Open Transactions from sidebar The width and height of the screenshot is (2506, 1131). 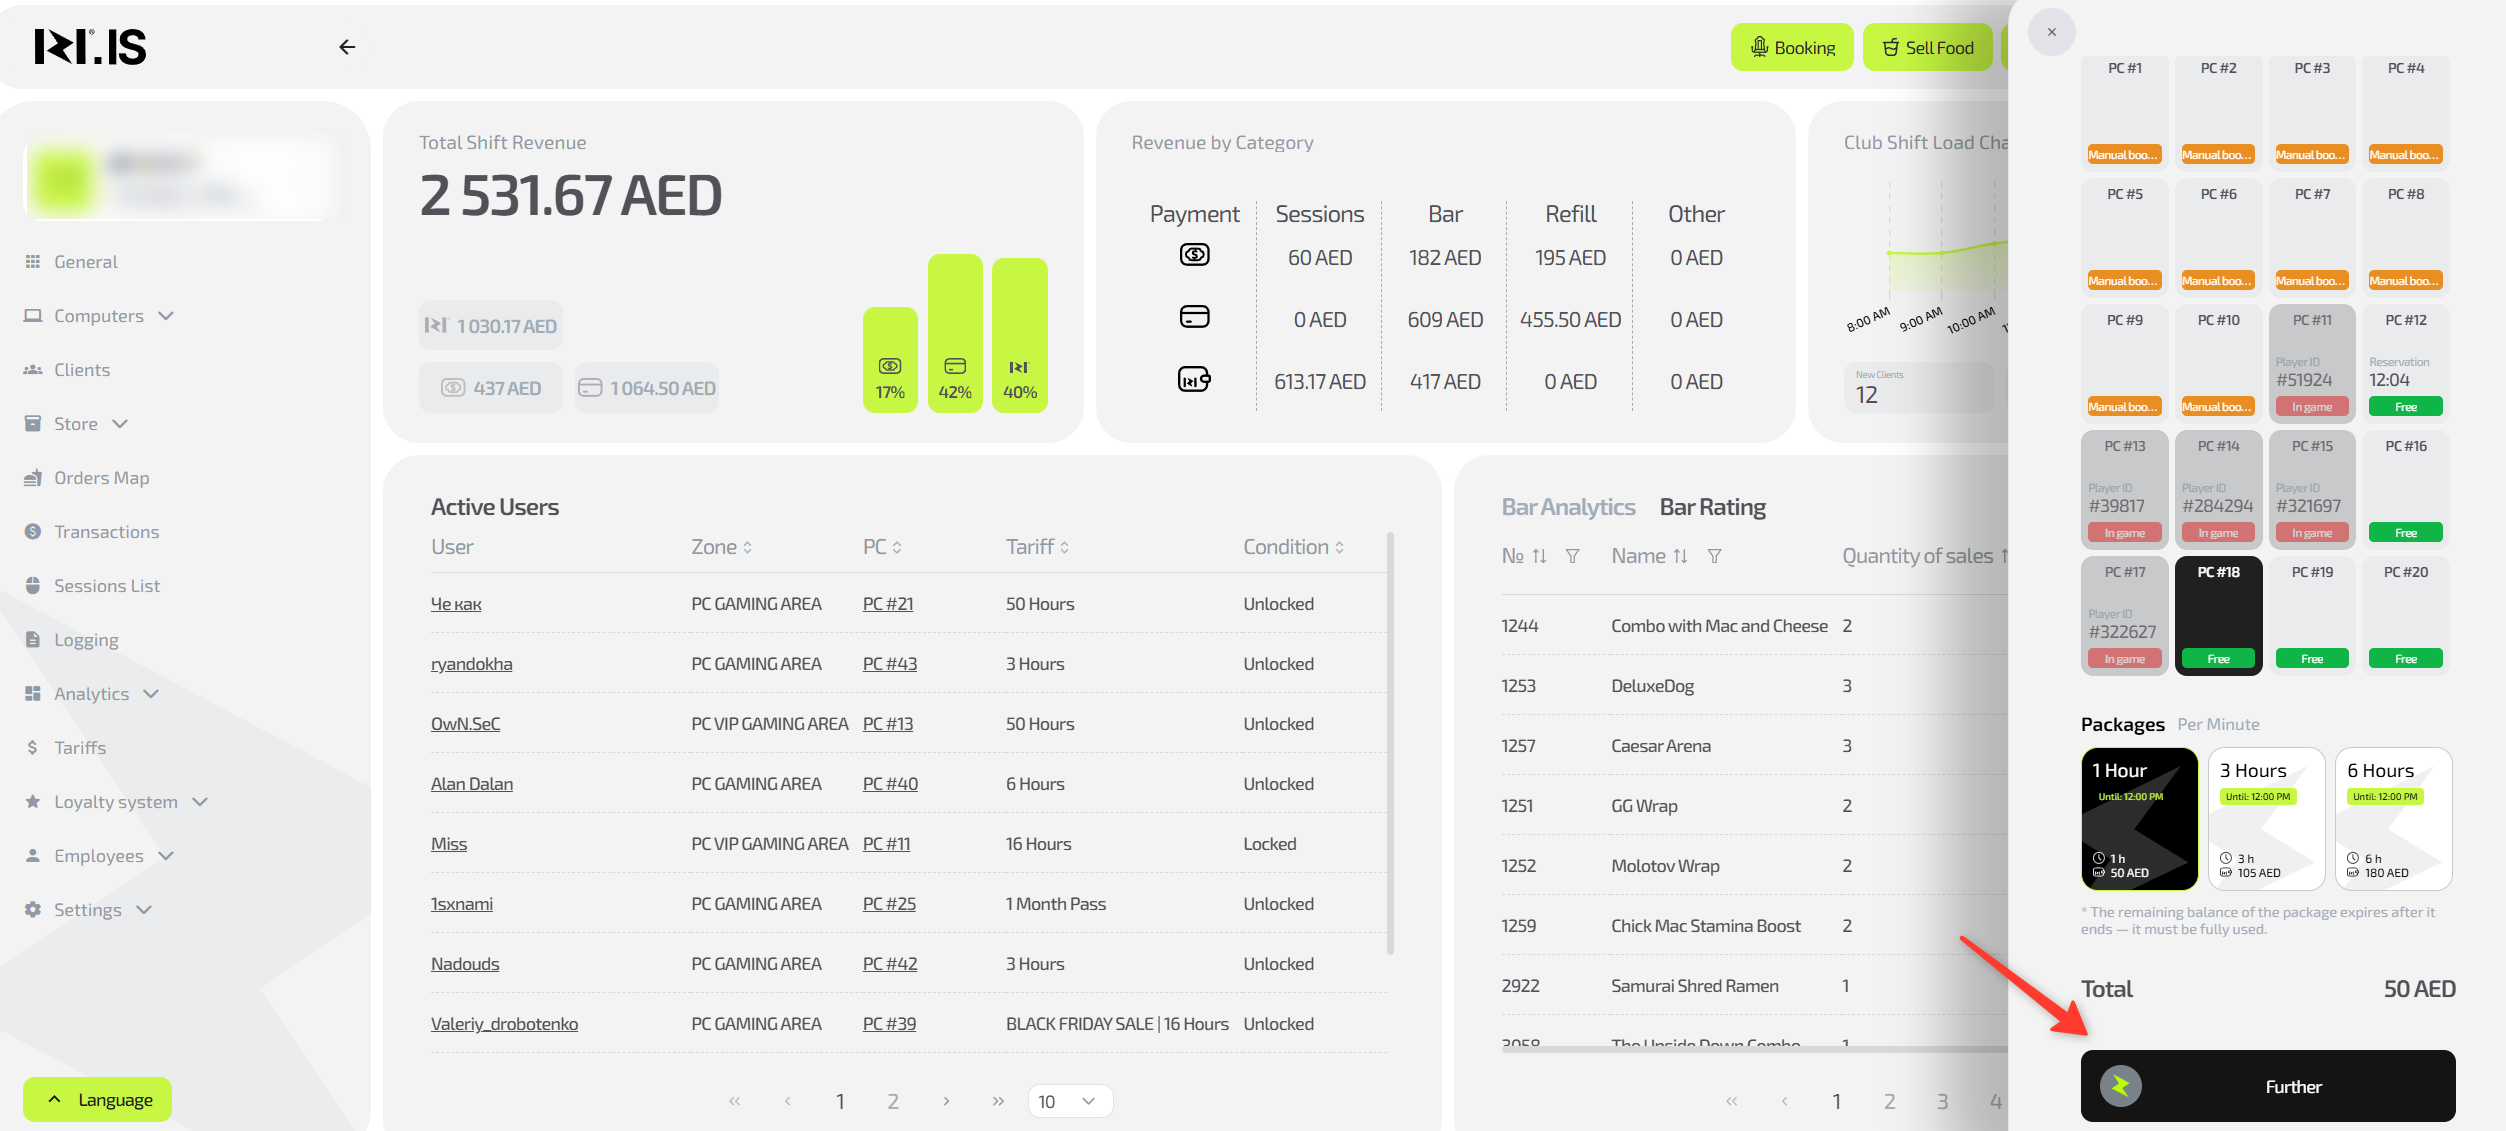tap(106, 532)
